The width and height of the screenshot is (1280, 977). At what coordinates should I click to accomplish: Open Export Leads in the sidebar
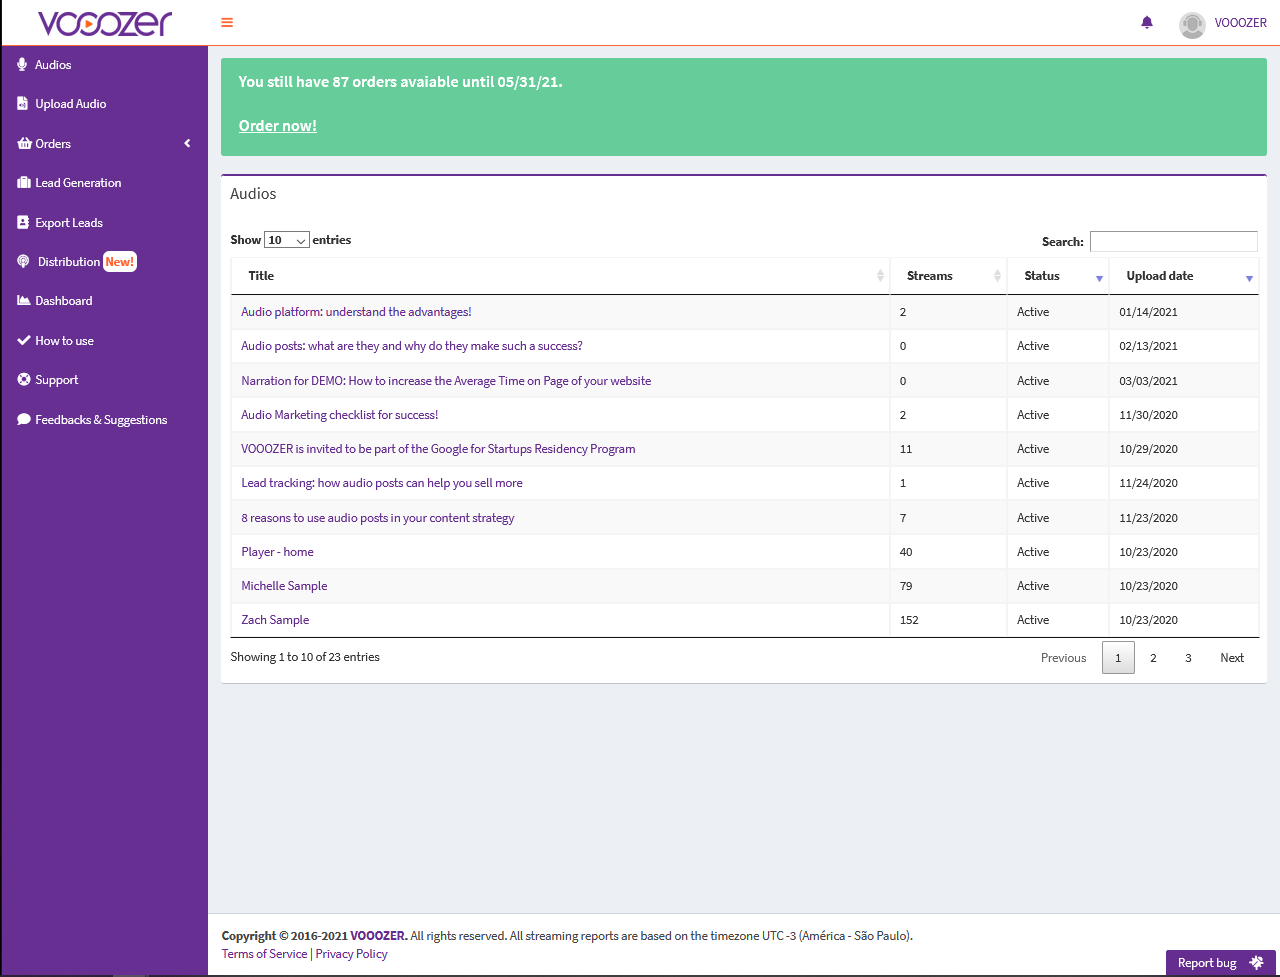(69, 223)
